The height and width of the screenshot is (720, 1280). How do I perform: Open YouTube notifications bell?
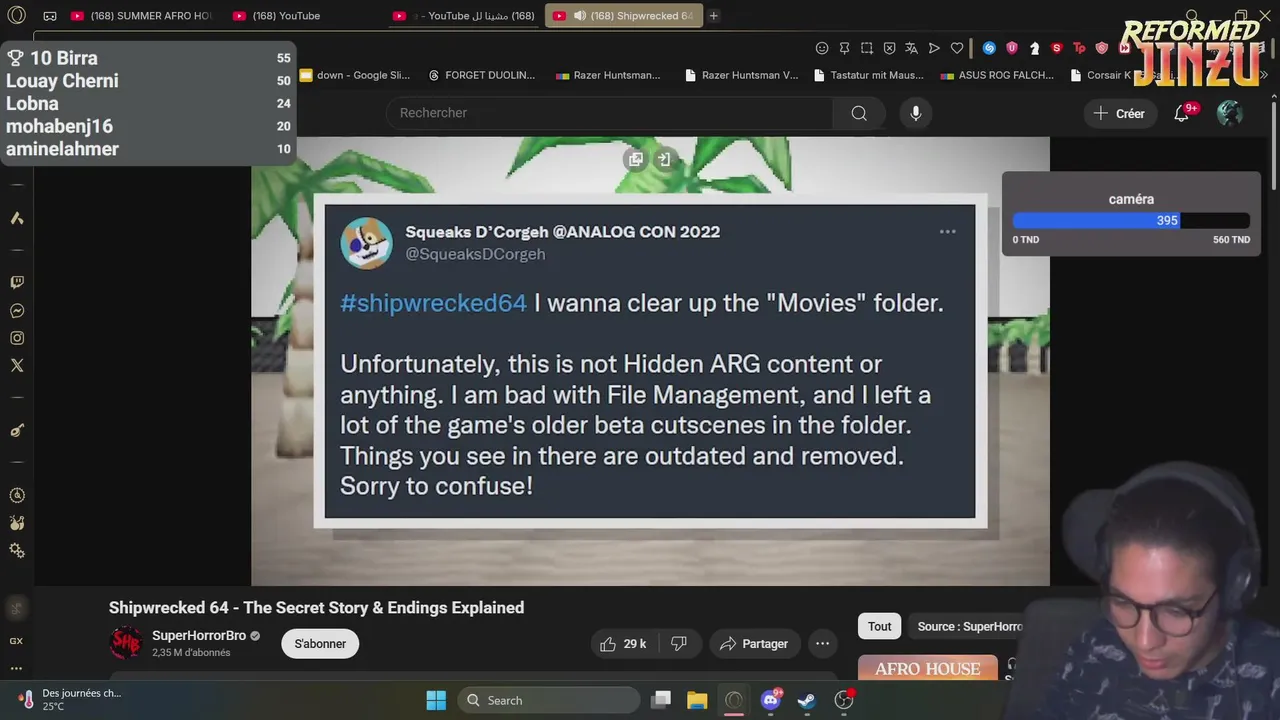(x=1181, y=113)
